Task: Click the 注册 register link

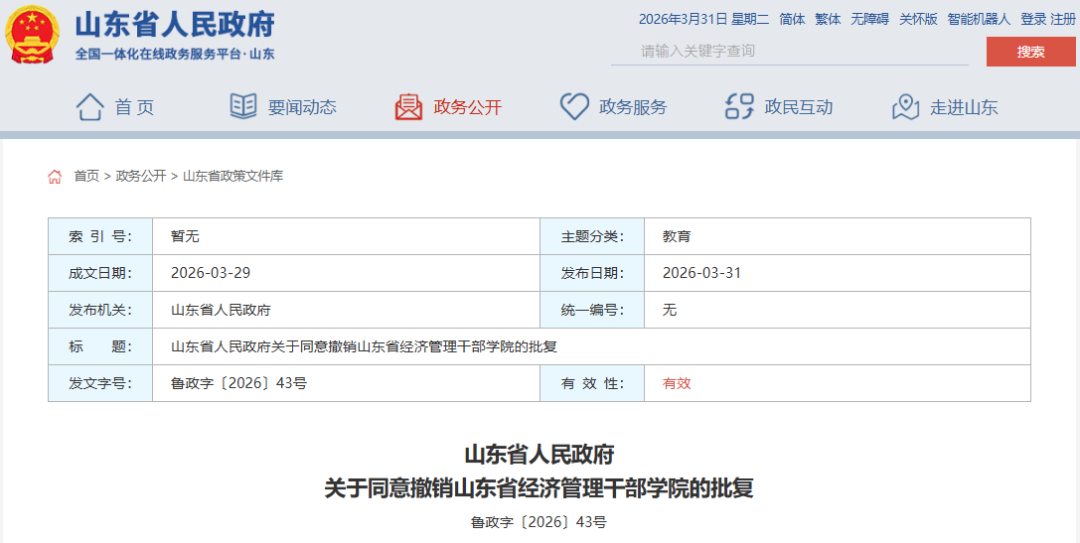Action: coord(1063,19)
